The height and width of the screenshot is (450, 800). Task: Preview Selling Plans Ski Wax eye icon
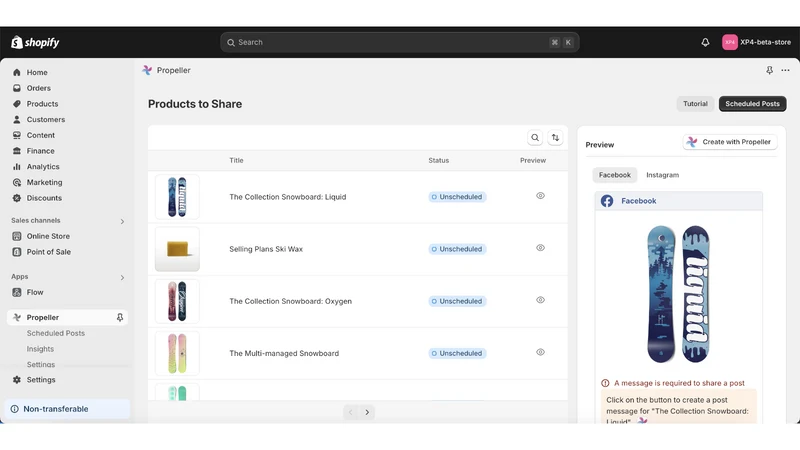coord(540,248)
